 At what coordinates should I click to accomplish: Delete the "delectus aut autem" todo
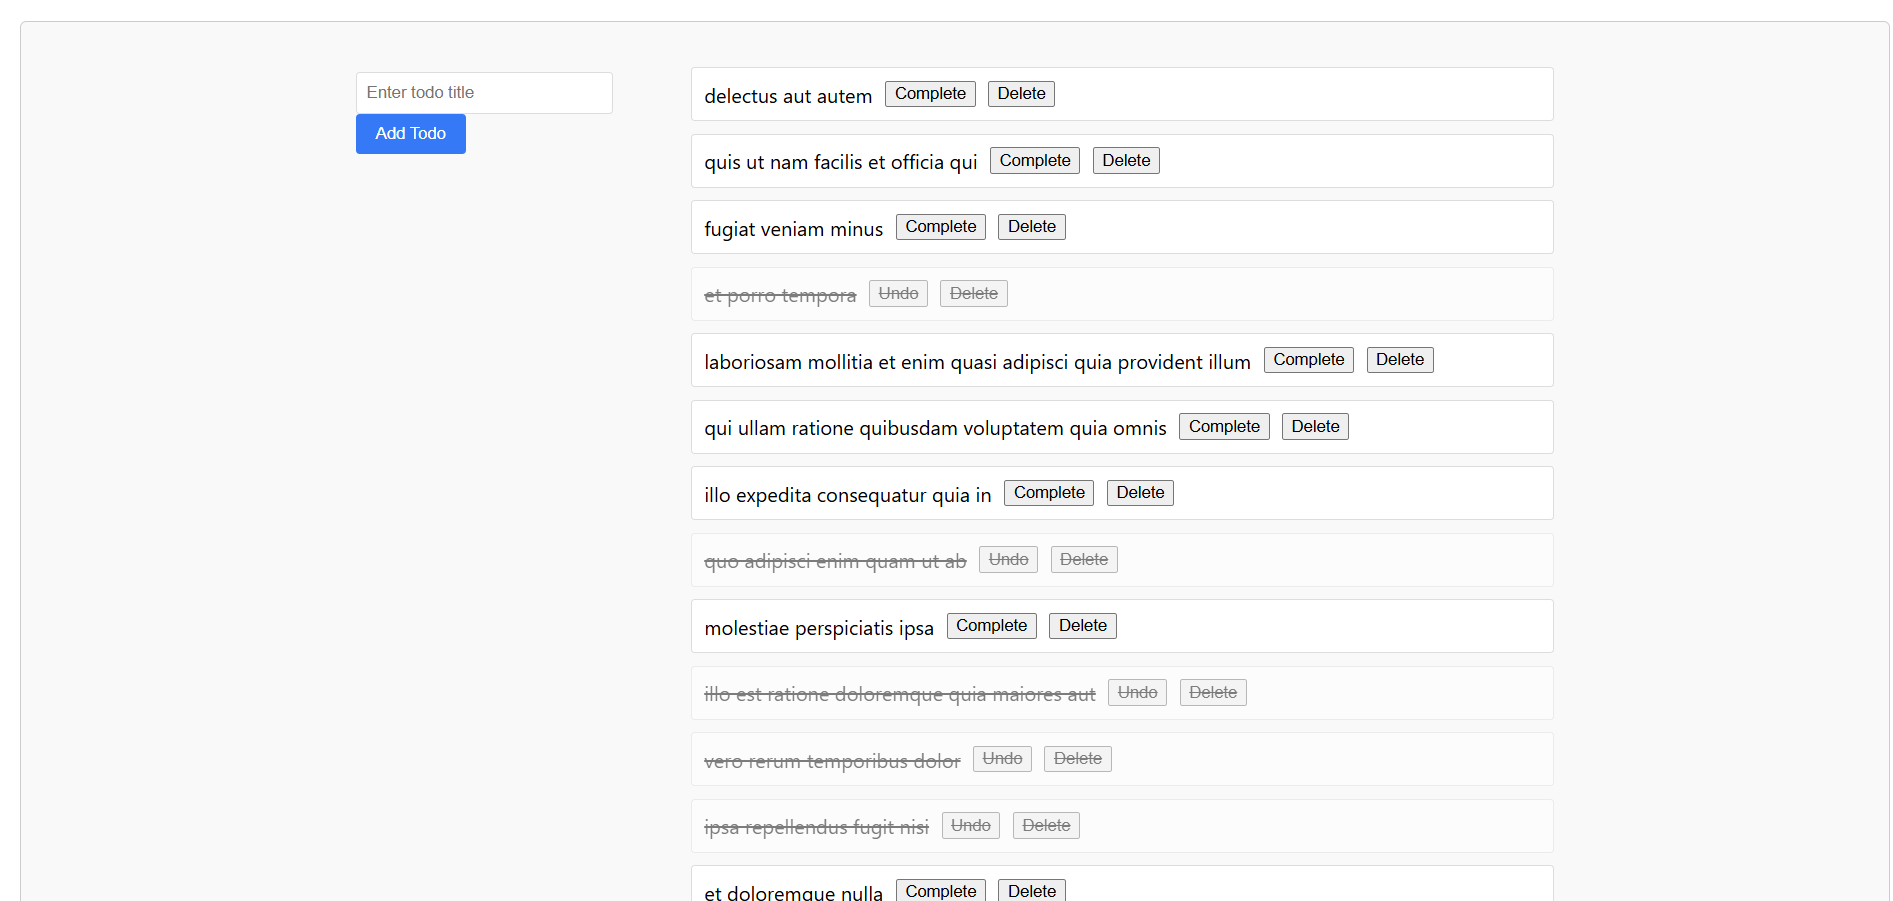pyautogui.click(x=1020, y=93)
